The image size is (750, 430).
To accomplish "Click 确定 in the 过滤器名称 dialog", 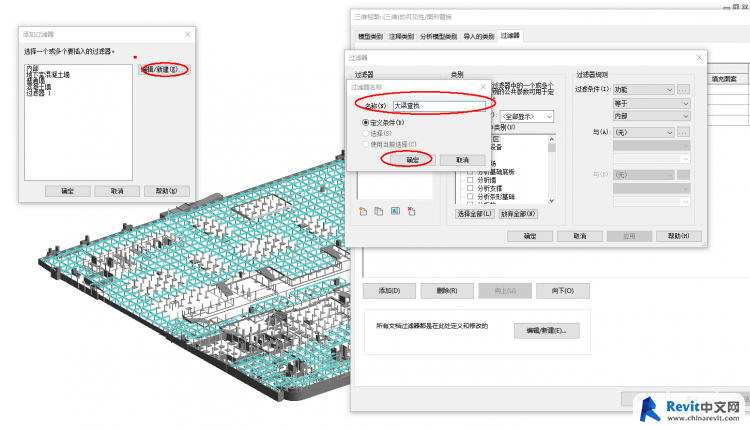I will 412,160.
